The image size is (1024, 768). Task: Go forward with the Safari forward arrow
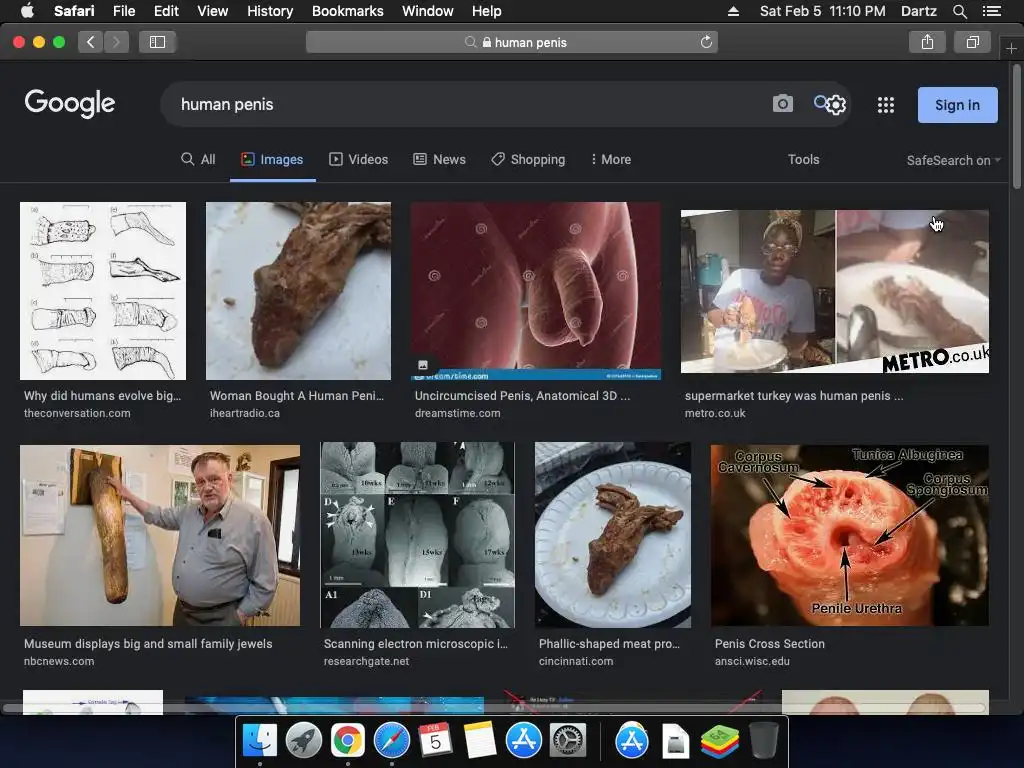coord(116,42)
